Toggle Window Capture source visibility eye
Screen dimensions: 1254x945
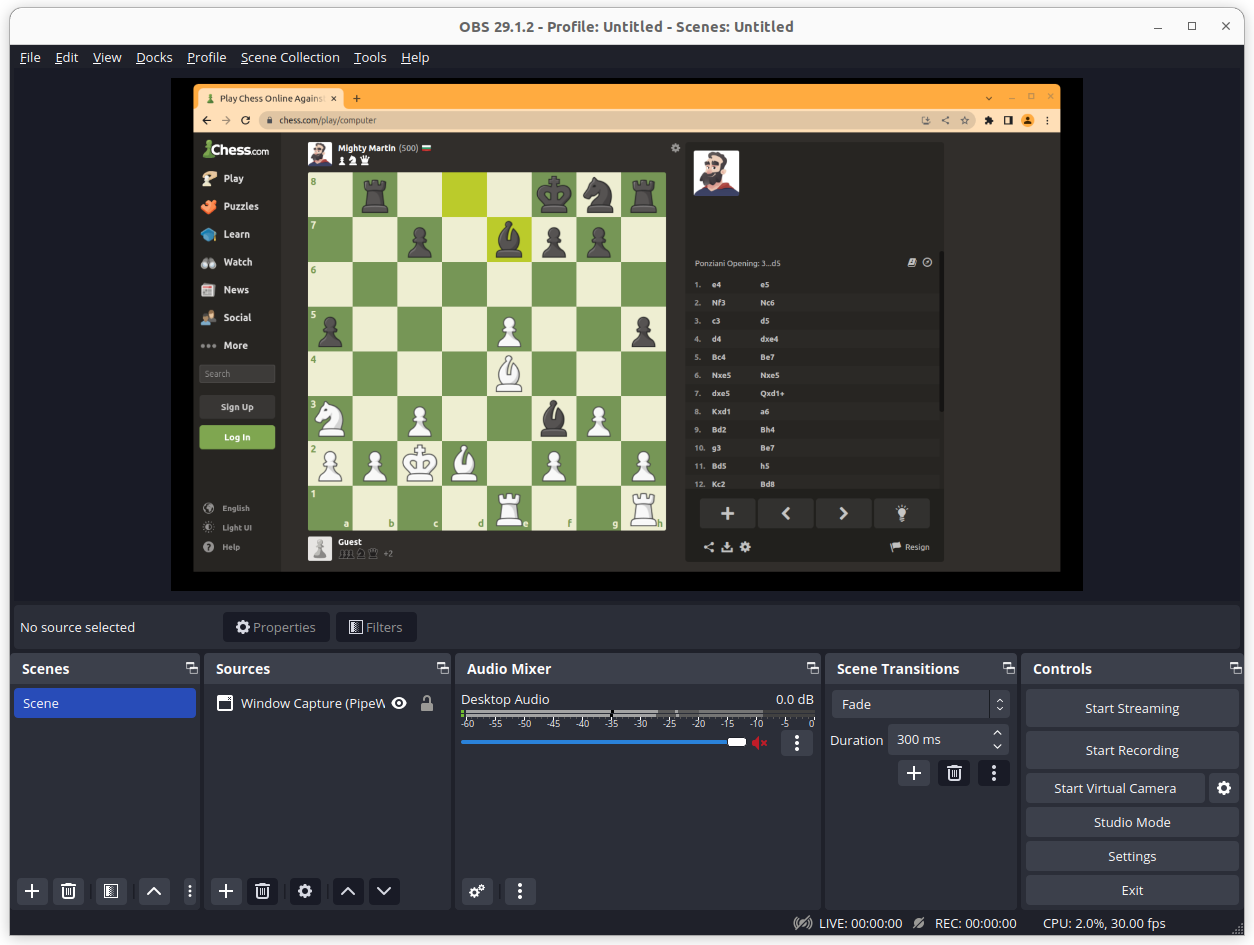[x=399, y=703]
